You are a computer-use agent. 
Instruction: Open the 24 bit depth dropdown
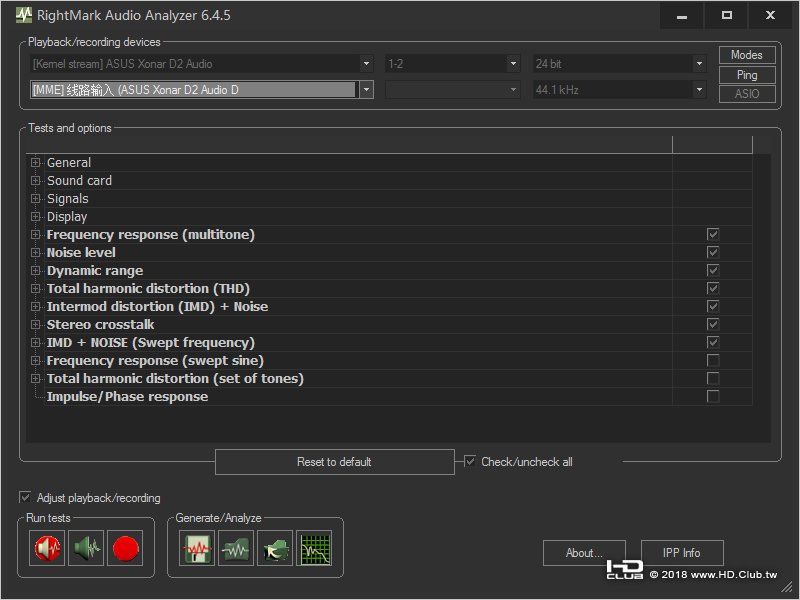click(x=699, y=64)
